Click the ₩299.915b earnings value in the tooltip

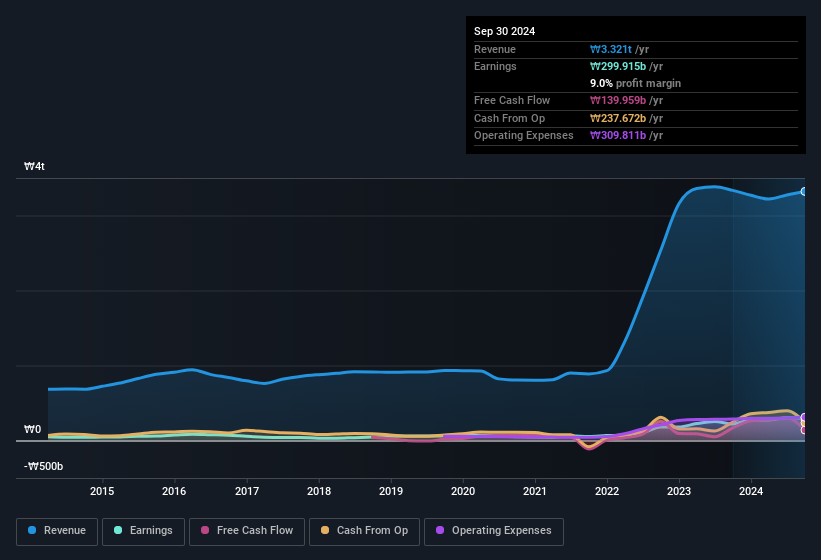618,66
